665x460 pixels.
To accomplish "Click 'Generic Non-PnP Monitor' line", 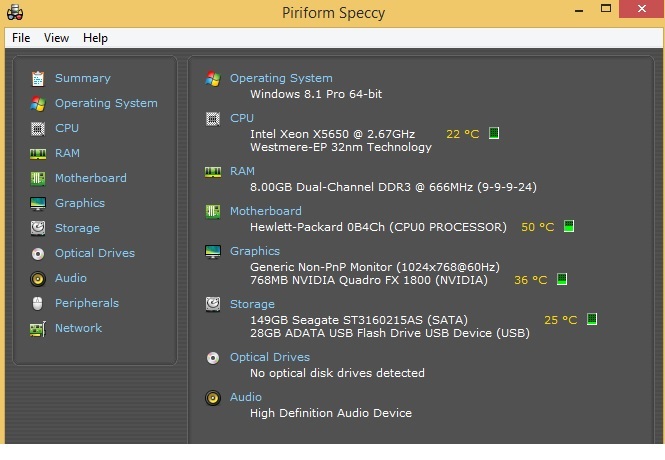I will pyautogui.click(x=375, y=267).
